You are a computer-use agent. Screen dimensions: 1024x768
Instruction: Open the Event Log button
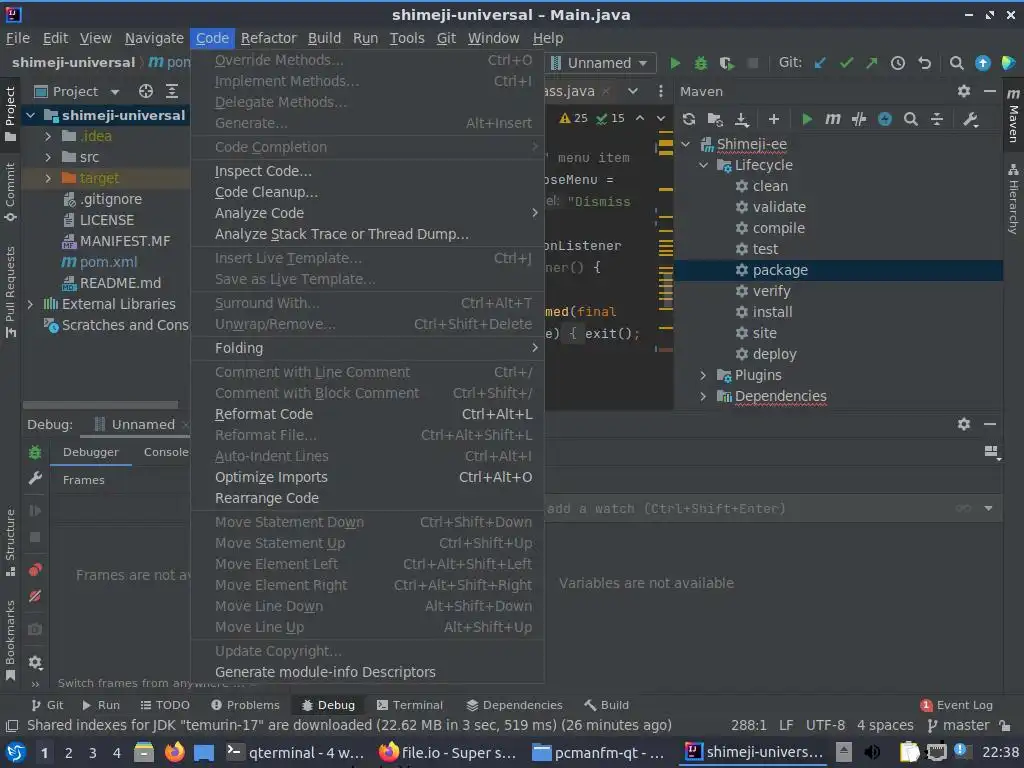957,705
